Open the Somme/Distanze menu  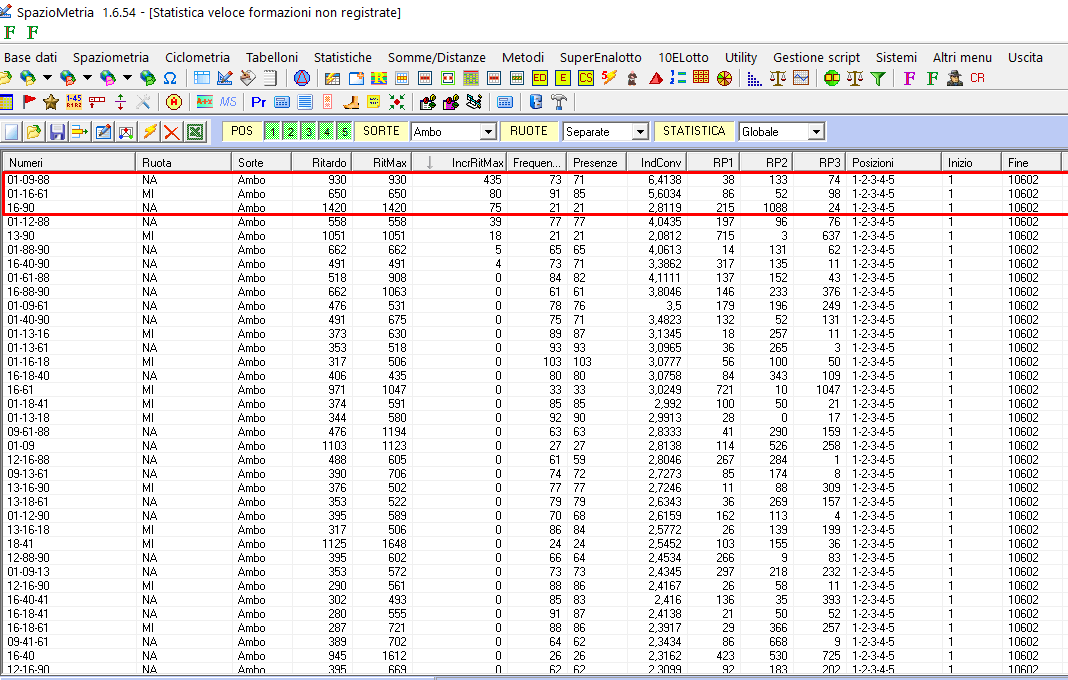437,58
